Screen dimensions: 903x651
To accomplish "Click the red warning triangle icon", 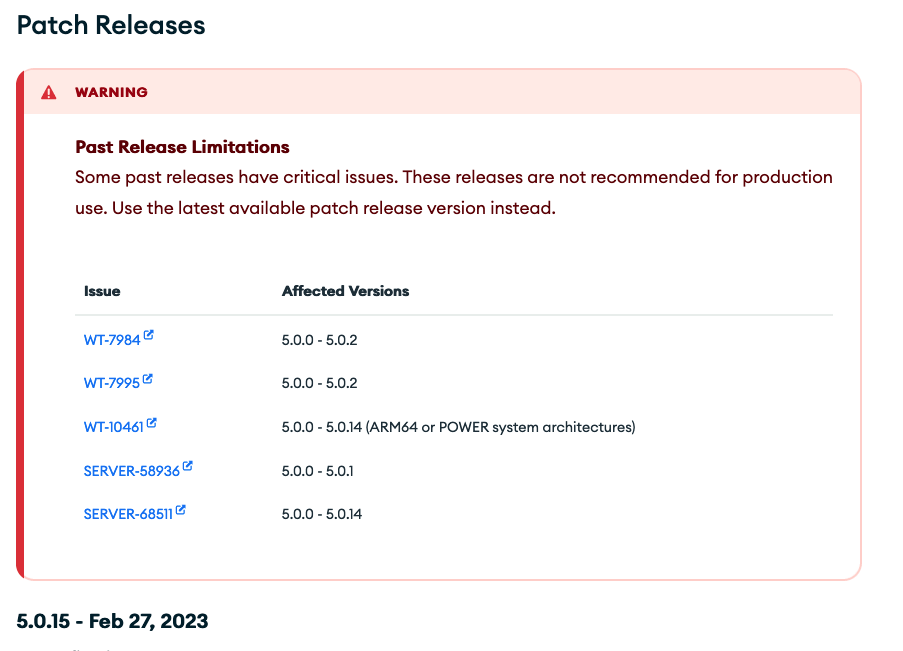I will point(48,91).
